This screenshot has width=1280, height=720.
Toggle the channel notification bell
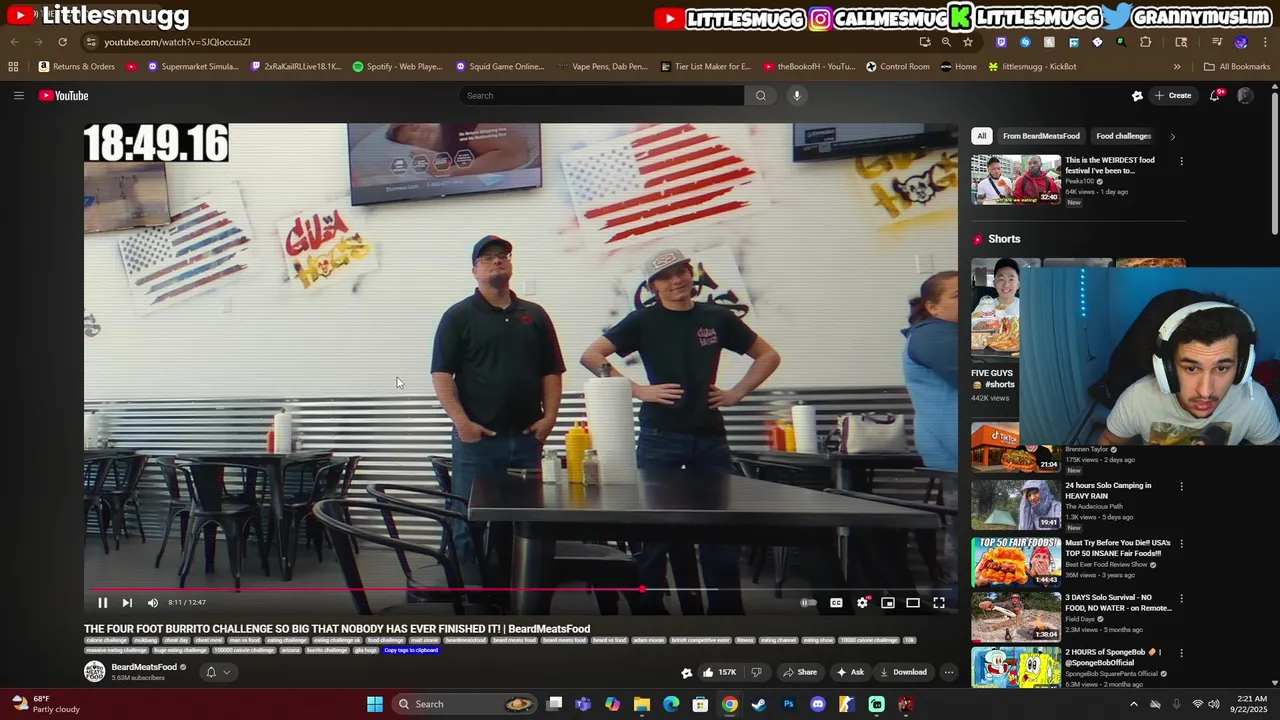point(211,672)
